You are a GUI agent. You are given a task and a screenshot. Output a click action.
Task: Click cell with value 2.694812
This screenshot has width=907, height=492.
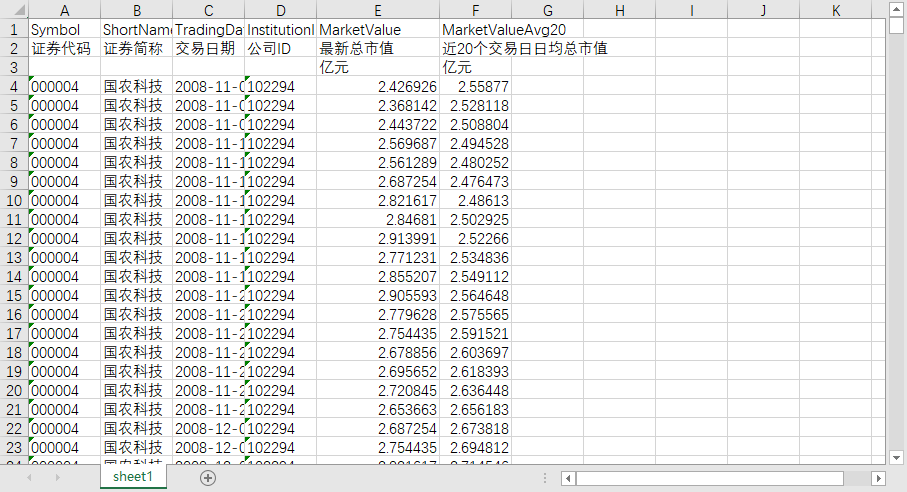(x=475, y=448)
